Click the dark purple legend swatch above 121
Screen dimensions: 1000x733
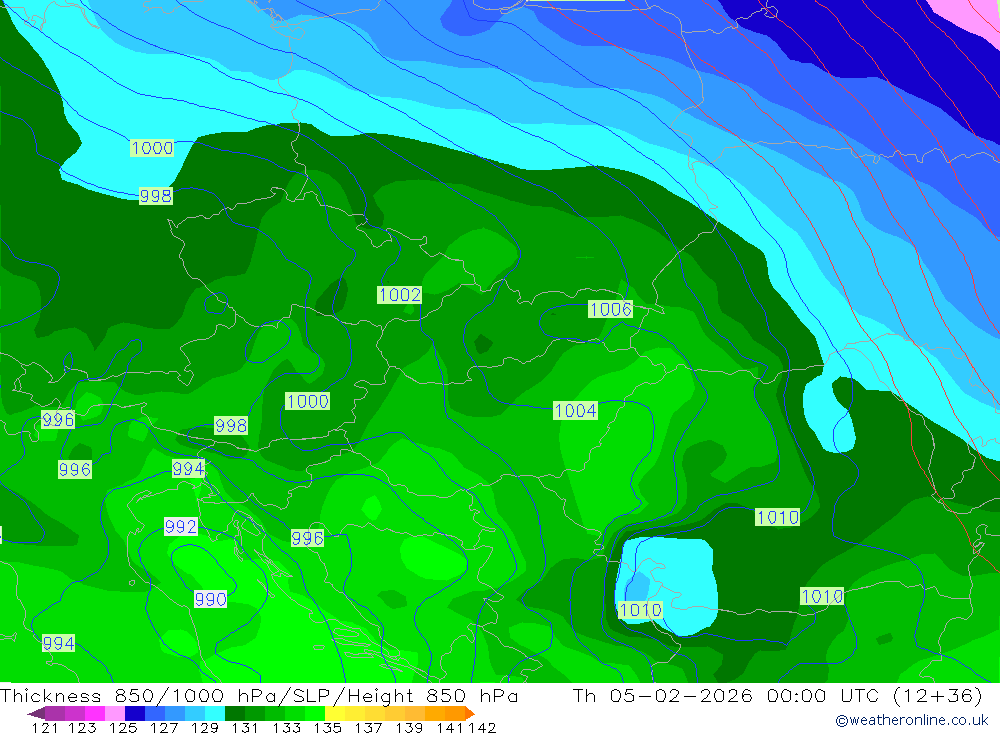pyautogui.click(x=55, y=713)
